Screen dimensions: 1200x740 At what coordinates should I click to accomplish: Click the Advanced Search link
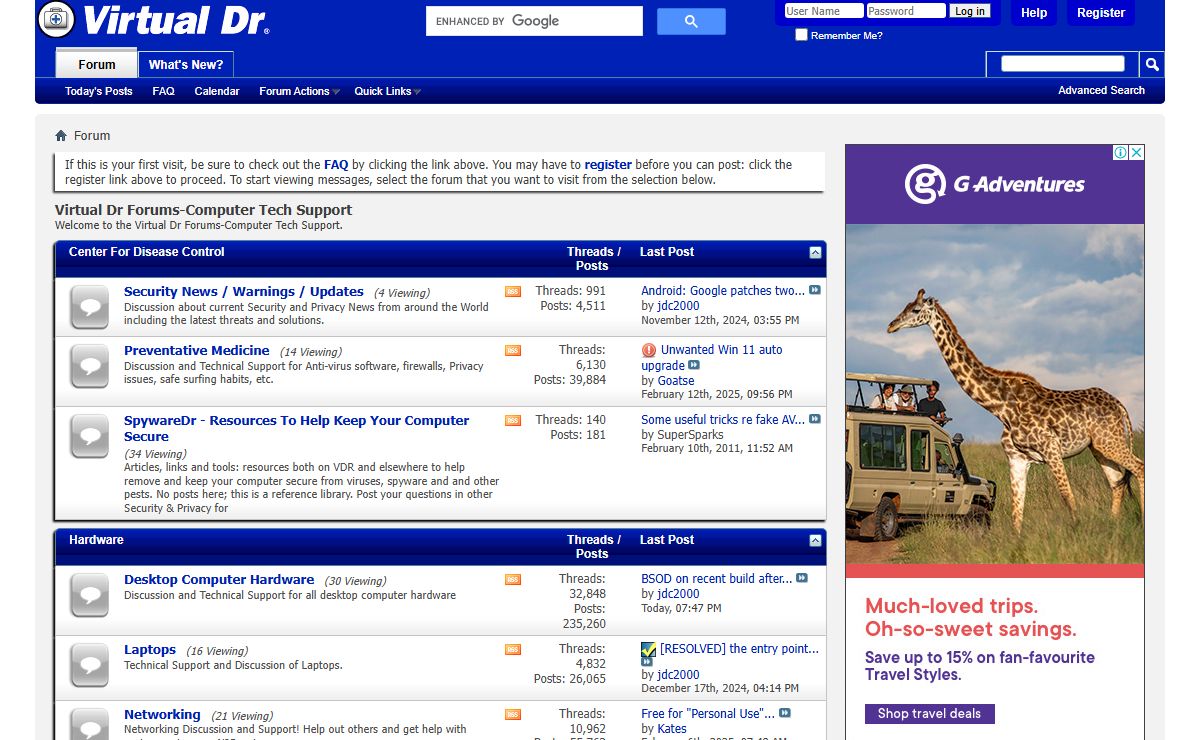coord(1101,90)
